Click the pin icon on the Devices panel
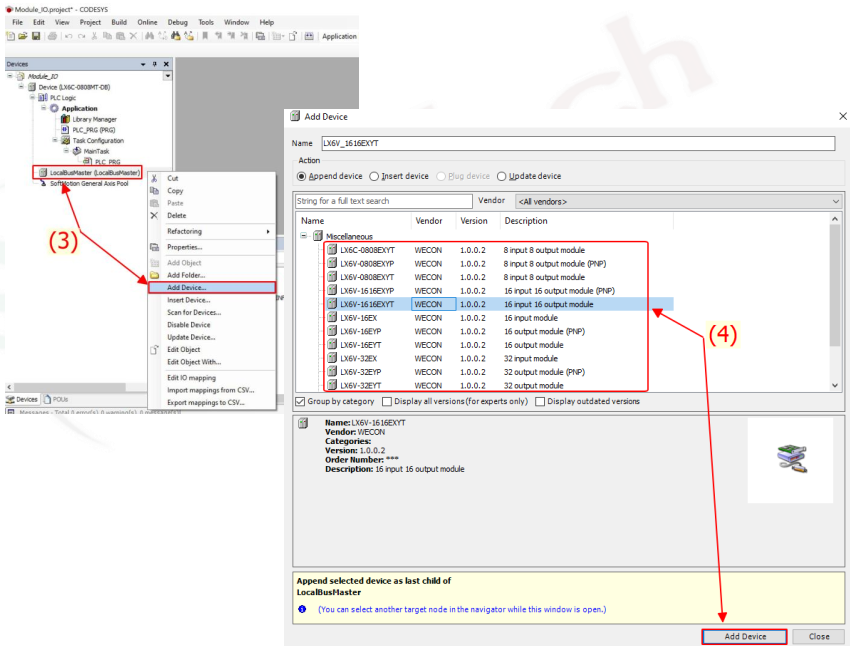 click(x=154, y=63)
